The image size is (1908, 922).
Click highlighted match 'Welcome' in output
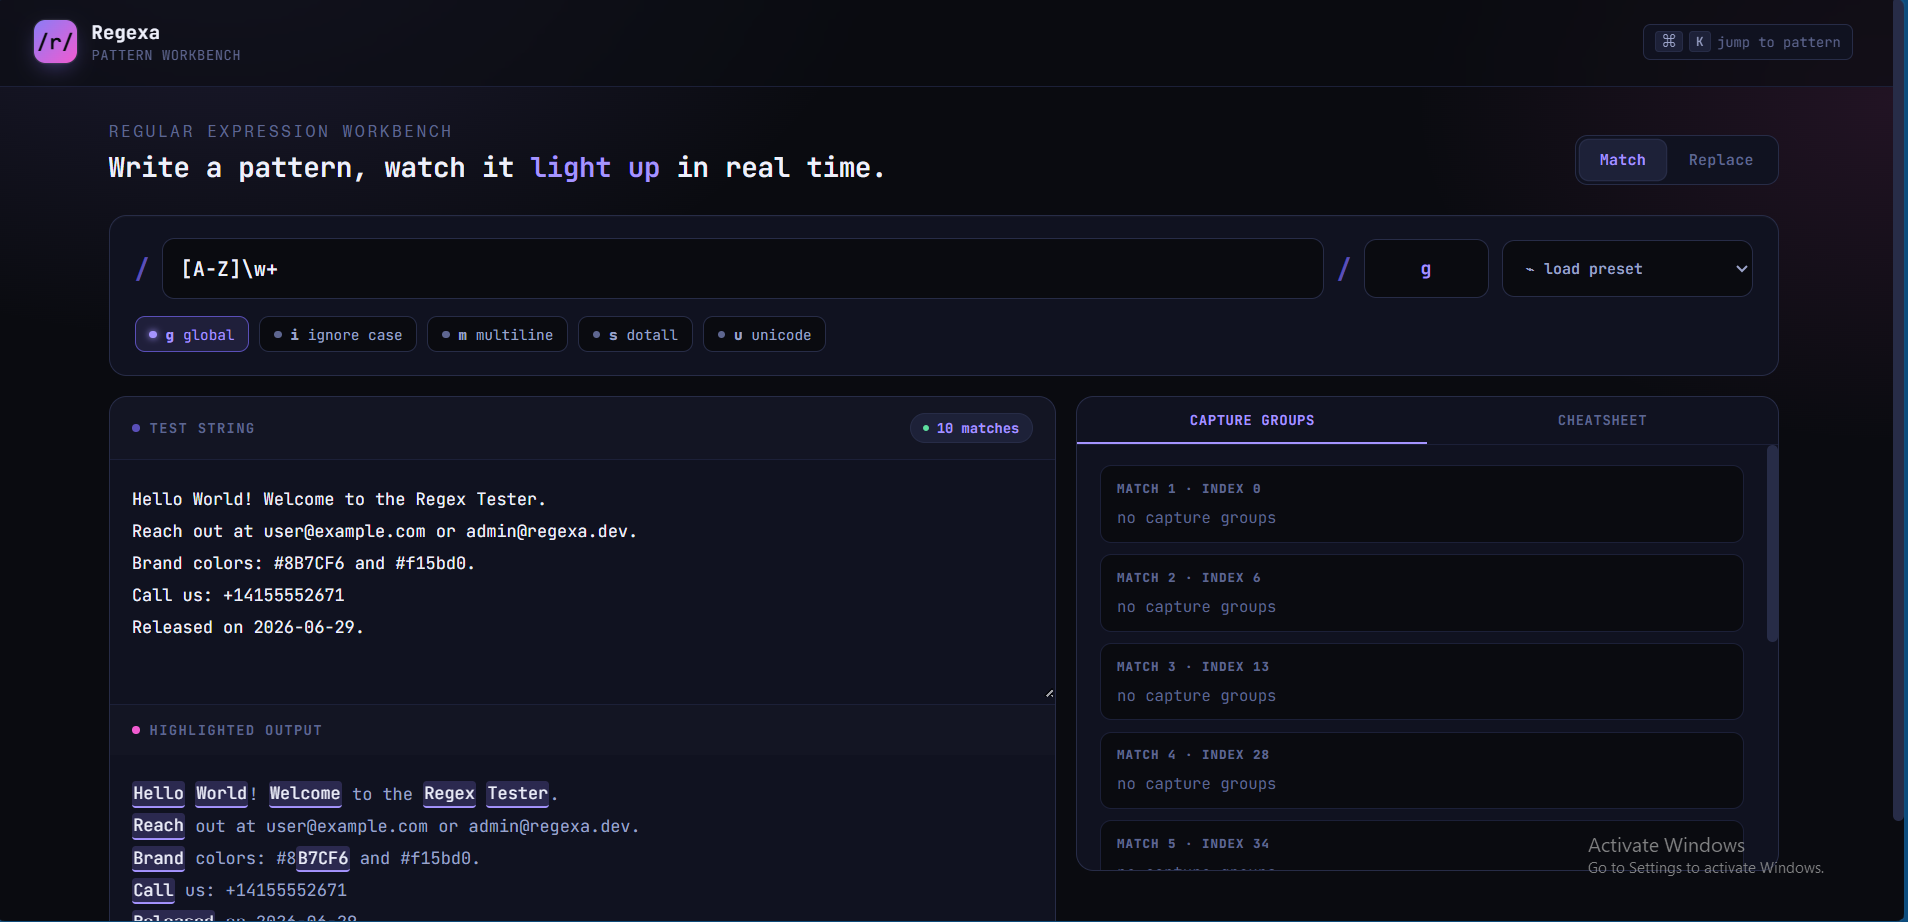(x=305, y=794)
